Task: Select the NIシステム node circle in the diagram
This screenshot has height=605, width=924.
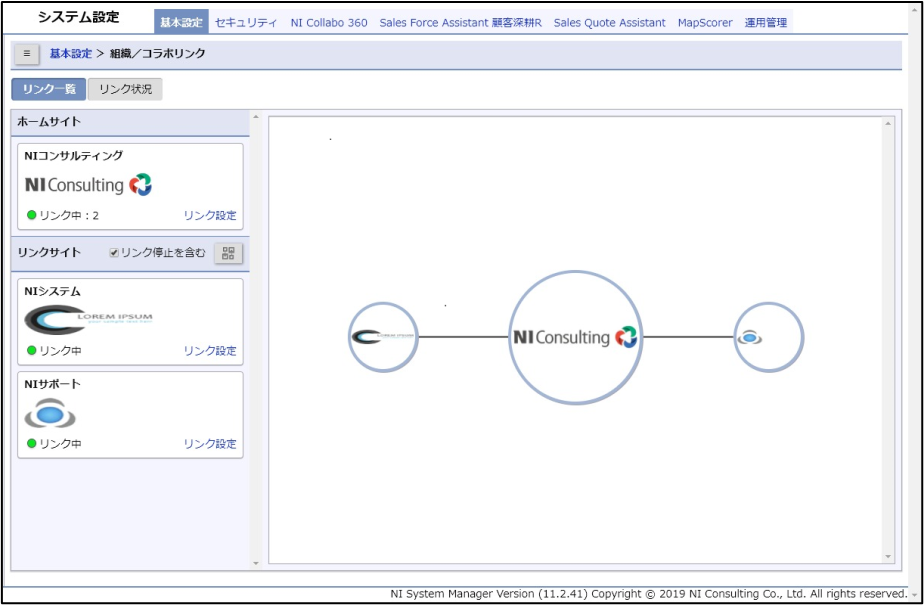Action: click(383, 337)
